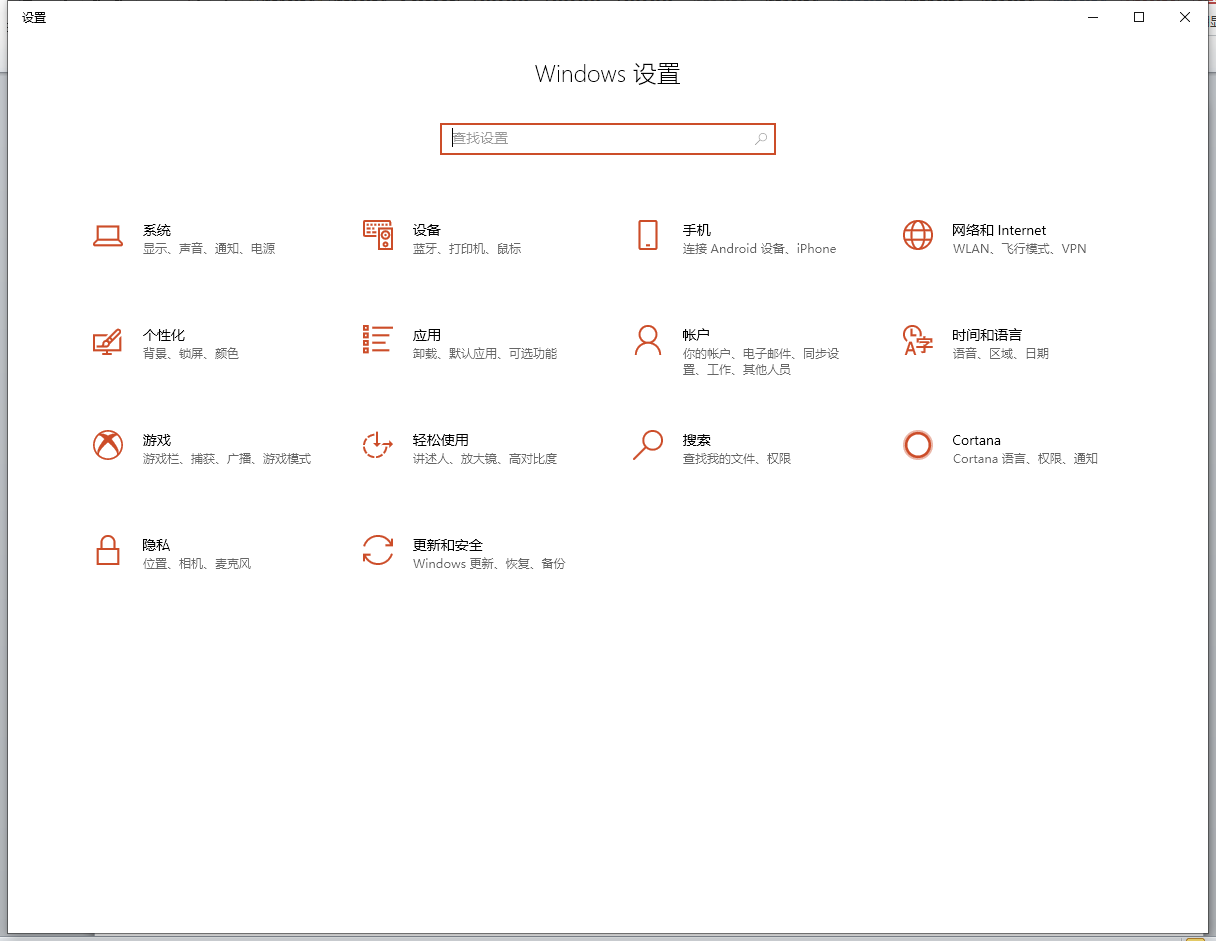Open the 隐私 padlock icon
1216x941 pixels.
107,550
